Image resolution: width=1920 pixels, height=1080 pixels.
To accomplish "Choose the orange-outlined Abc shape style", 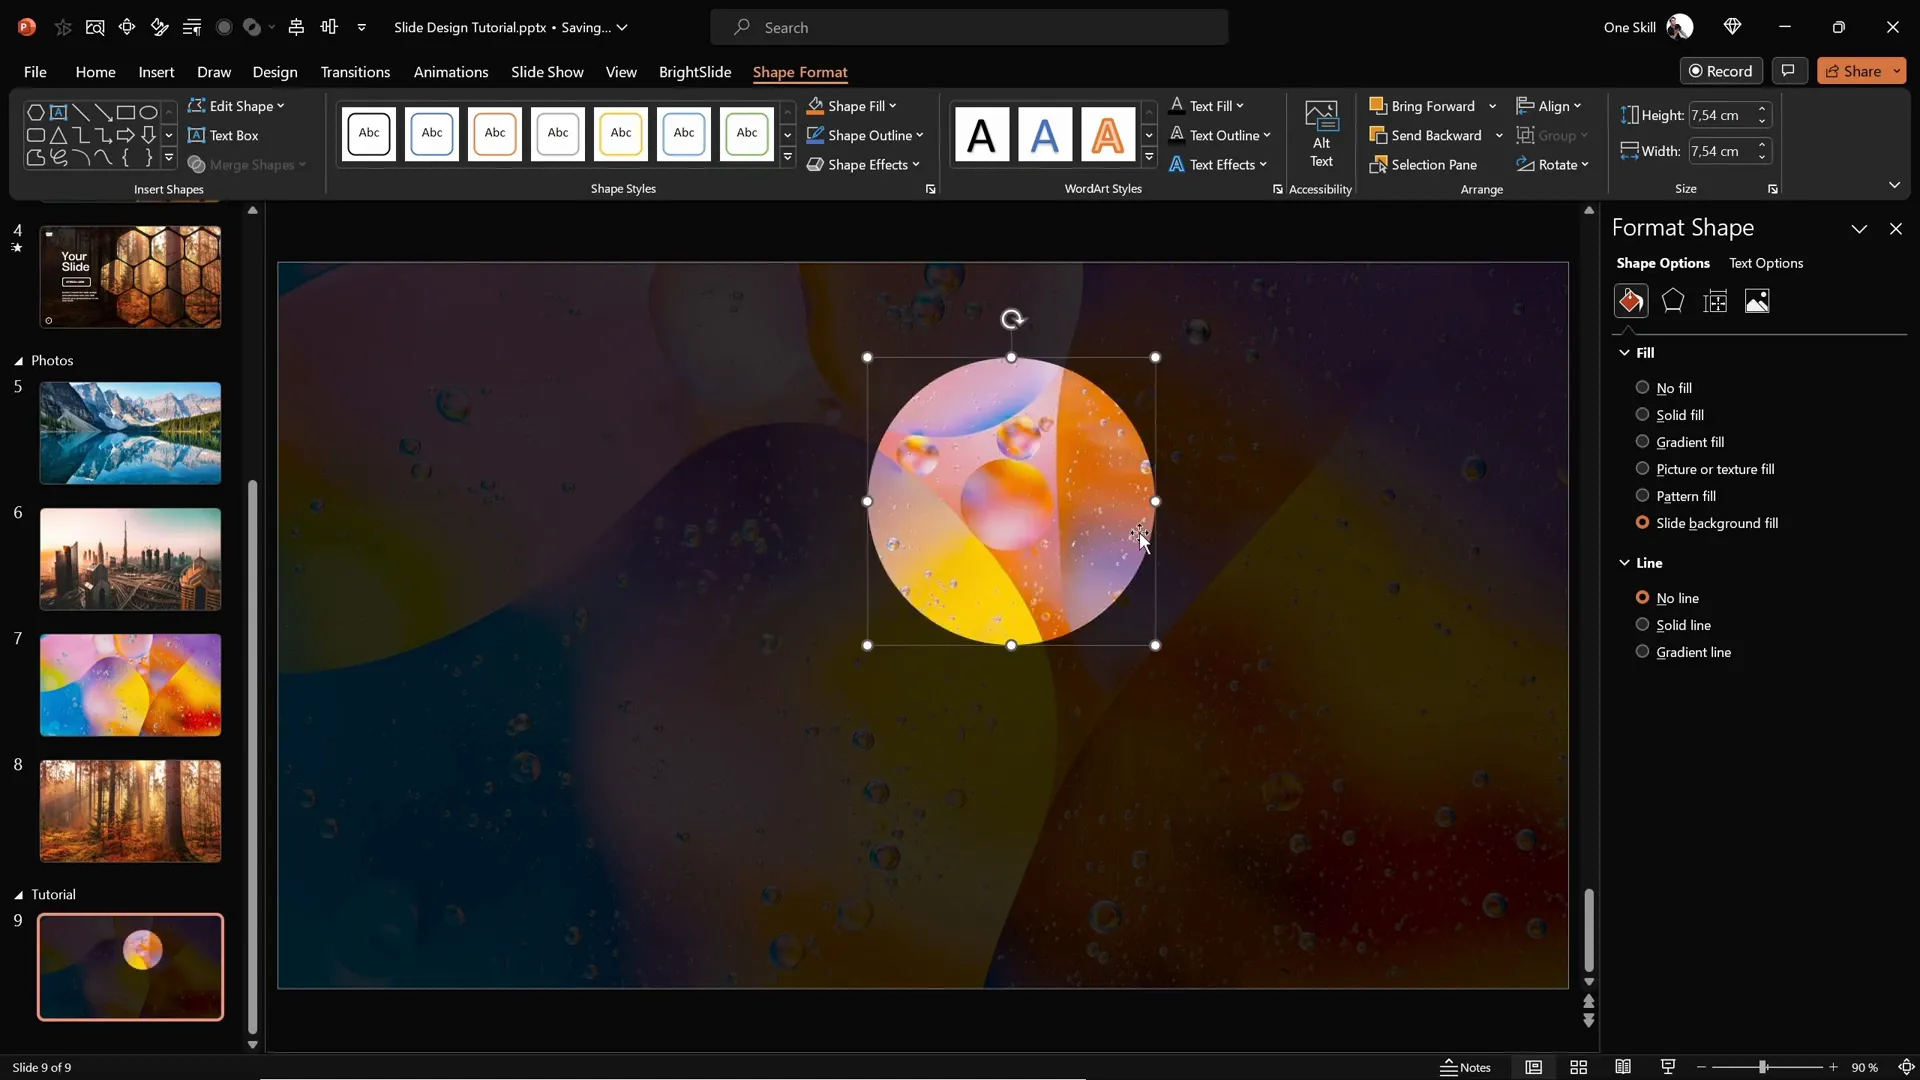I will coord(495,134).
